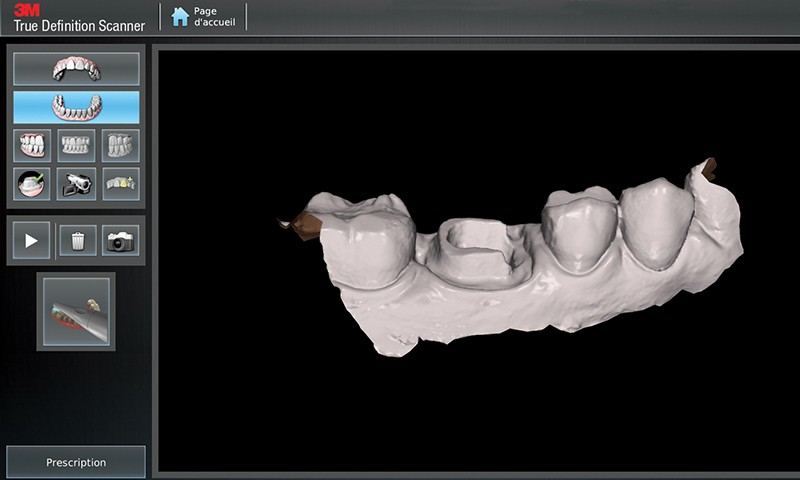800x480 pixels.
Task: Select the upper arch scan button
Action: (x=76, y=68)
